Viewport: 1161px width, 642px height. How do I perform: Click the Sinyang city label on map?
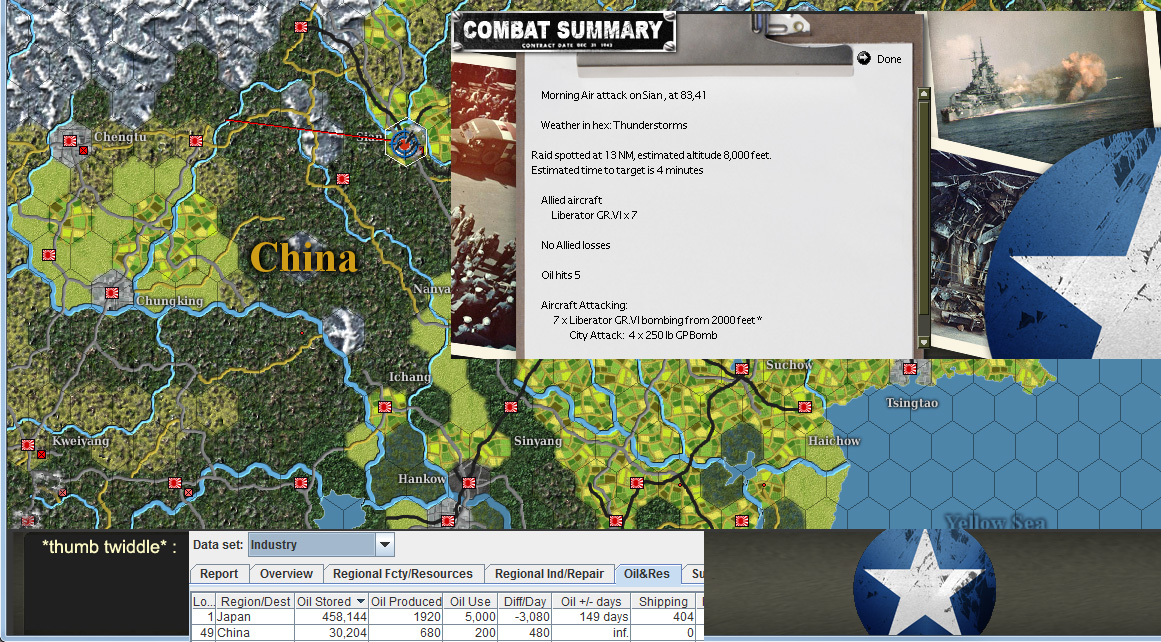coord(538,441)
